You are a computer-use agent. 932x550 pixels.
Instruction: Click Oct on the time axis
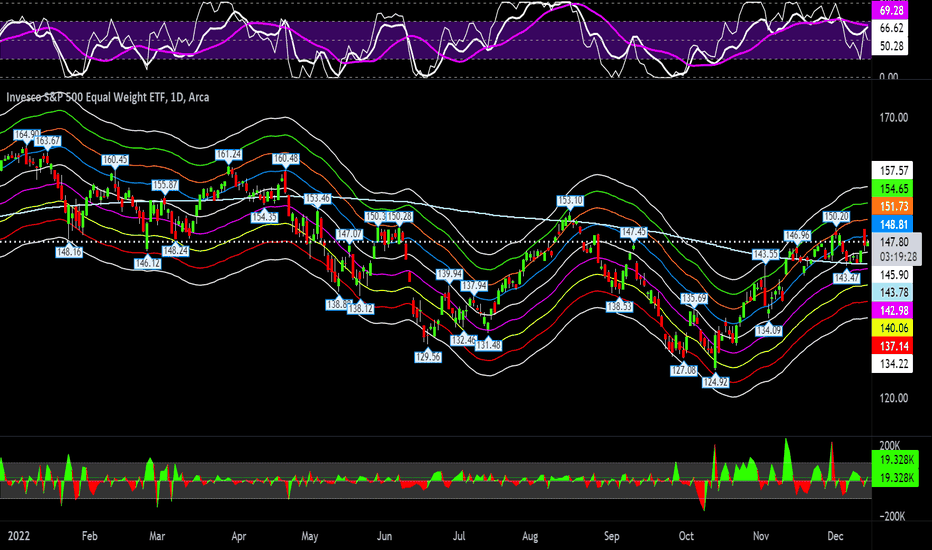(686, 536)
